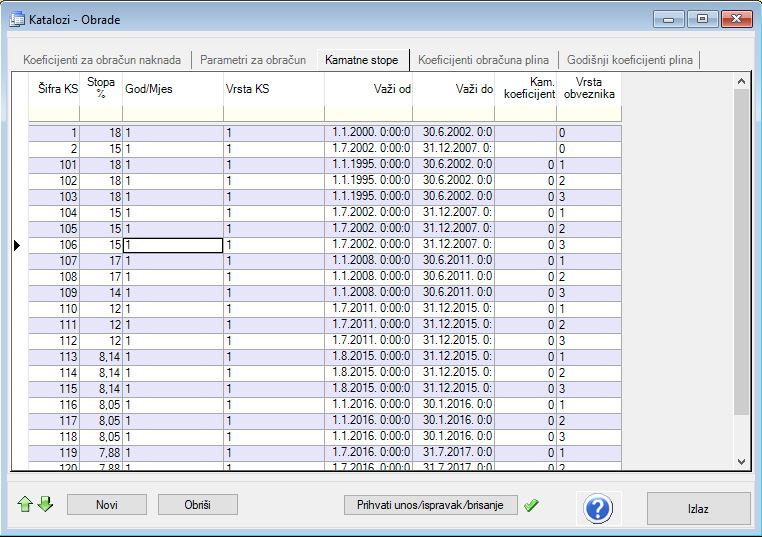Select the Kamatne stope tab
The image size is (762, 537).
(x=362, y=60)
